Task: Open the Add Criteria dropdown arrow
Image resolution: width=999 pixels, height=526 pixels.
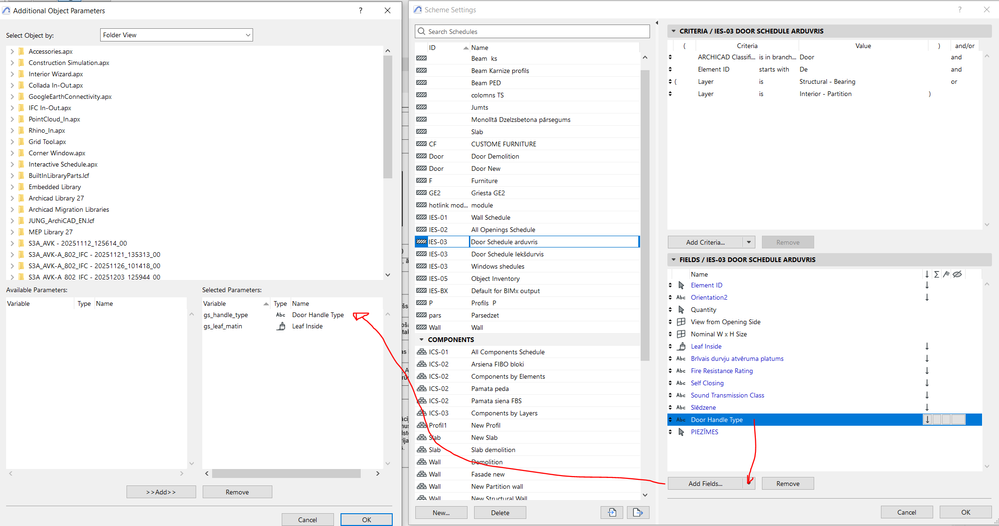Action: (x=749, y=242)
